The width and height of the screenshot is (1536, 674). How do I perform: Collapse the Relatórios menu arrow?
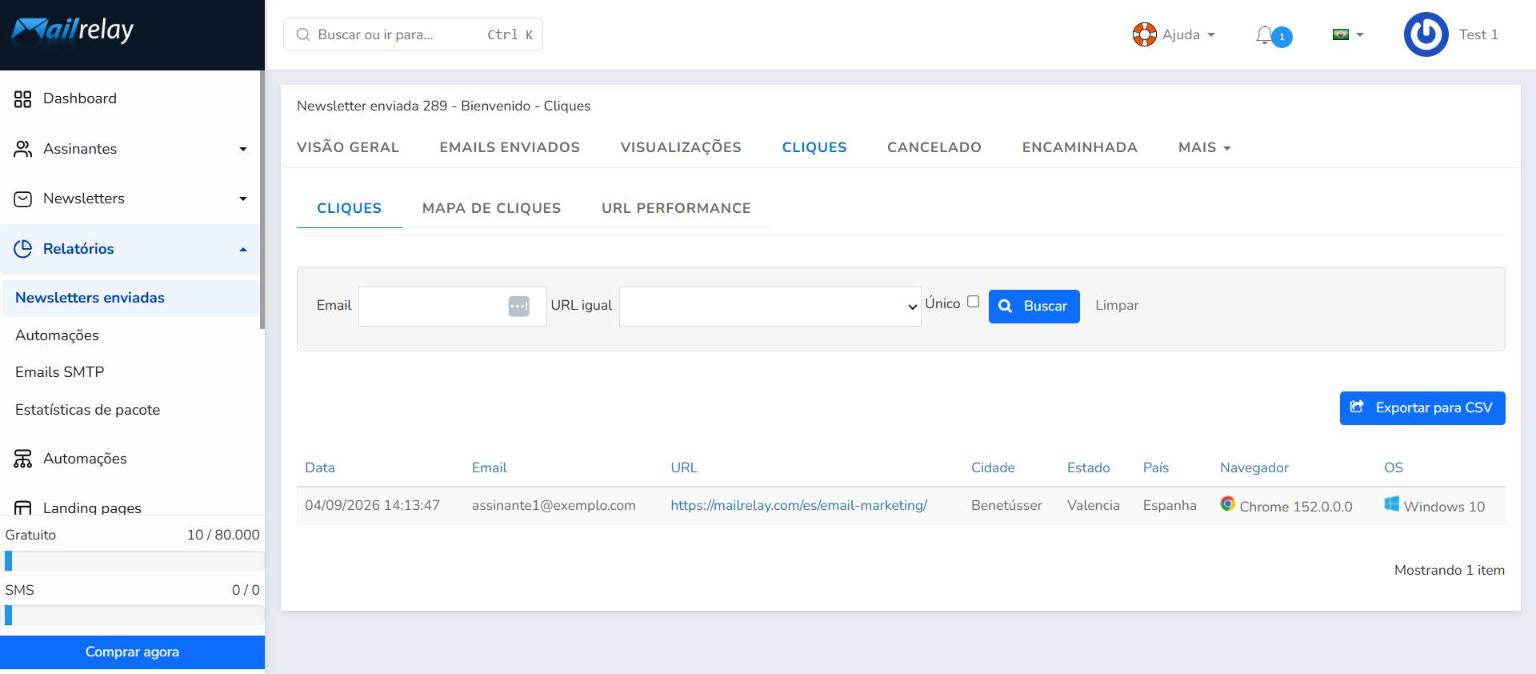point(242,249)
